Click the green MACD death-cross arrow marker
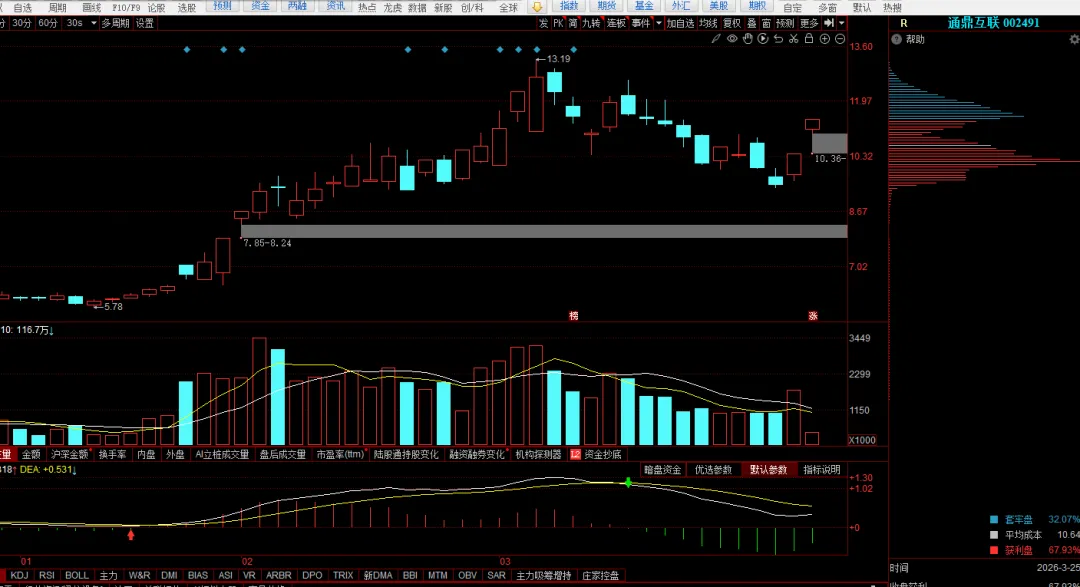Viewport: 1080px width, 587px height. pos(628,482)
